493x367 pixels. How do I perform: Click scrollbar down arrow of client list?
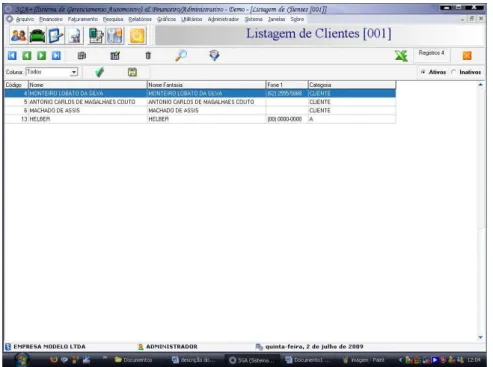point(480,337)
